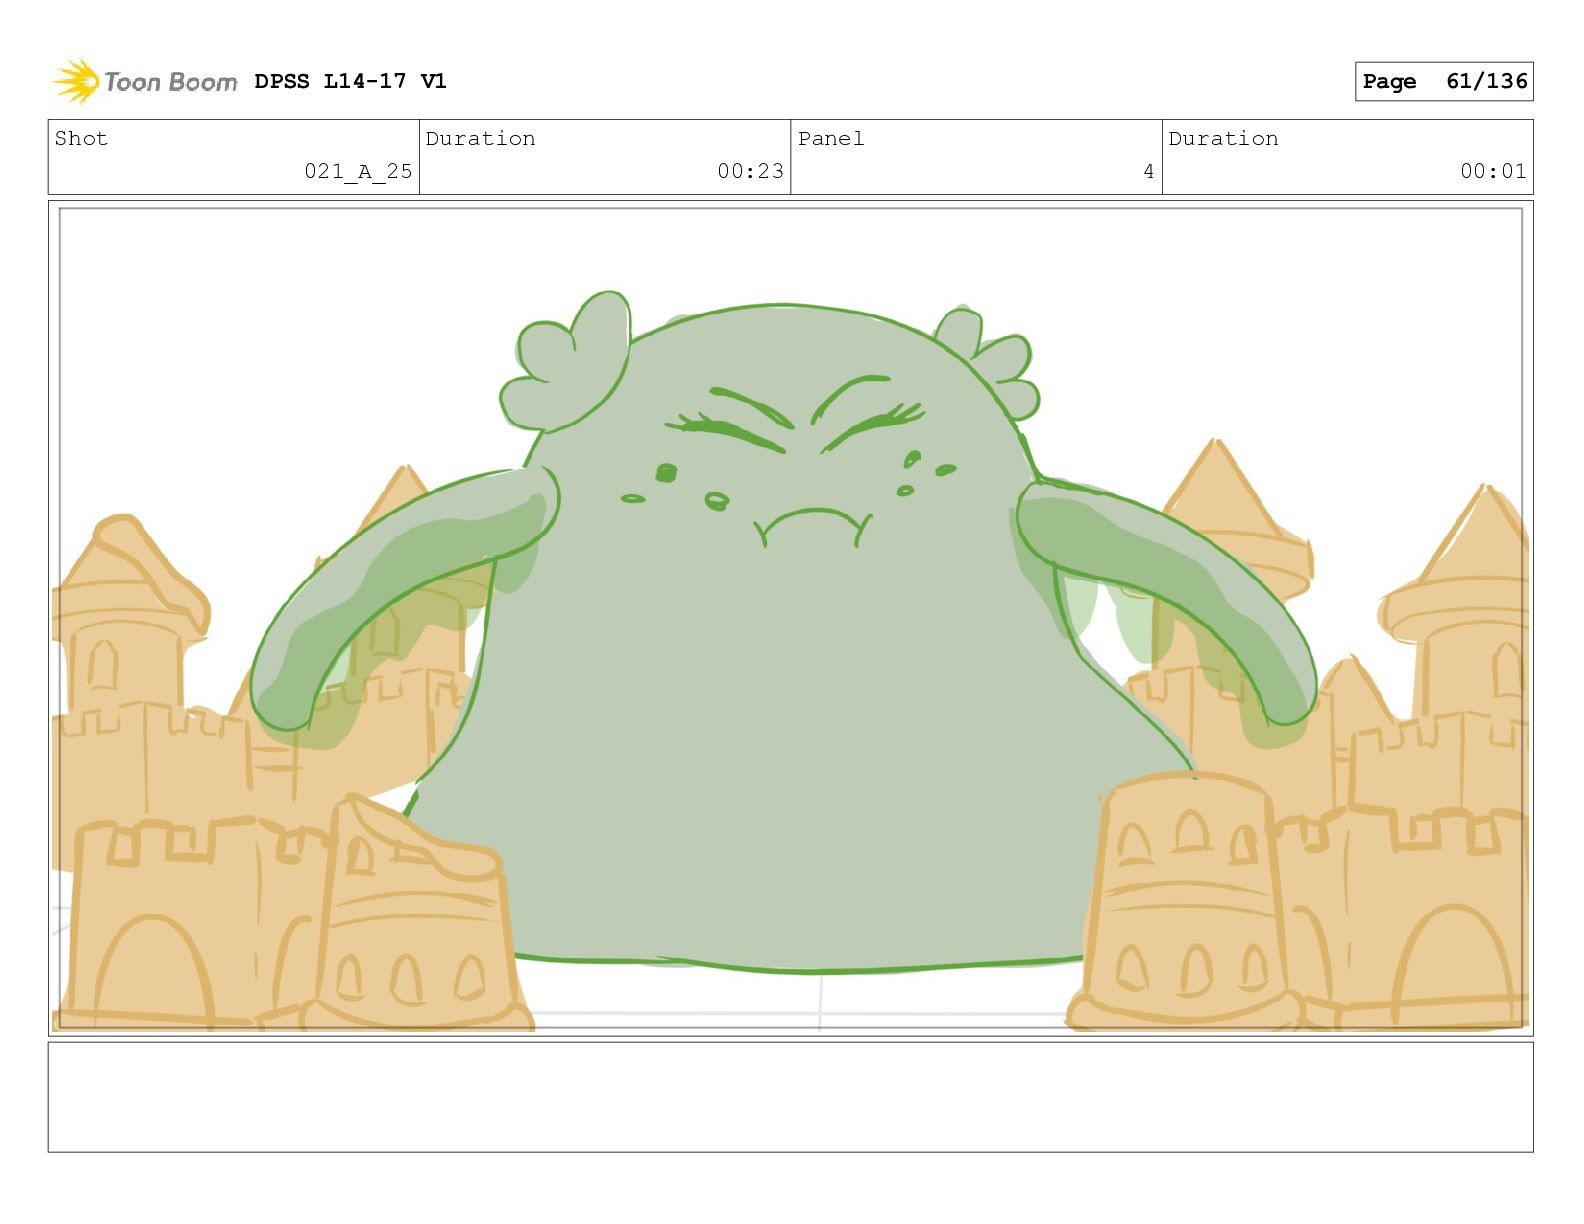
Task: Click the empty notes box below panel
Action: point(790,1097)
